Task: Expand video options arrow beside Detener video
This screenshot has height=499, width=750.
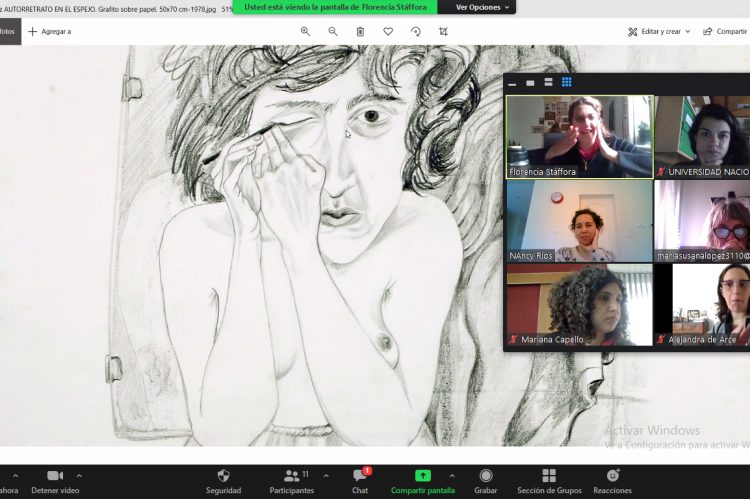Action: coord(80,475)
